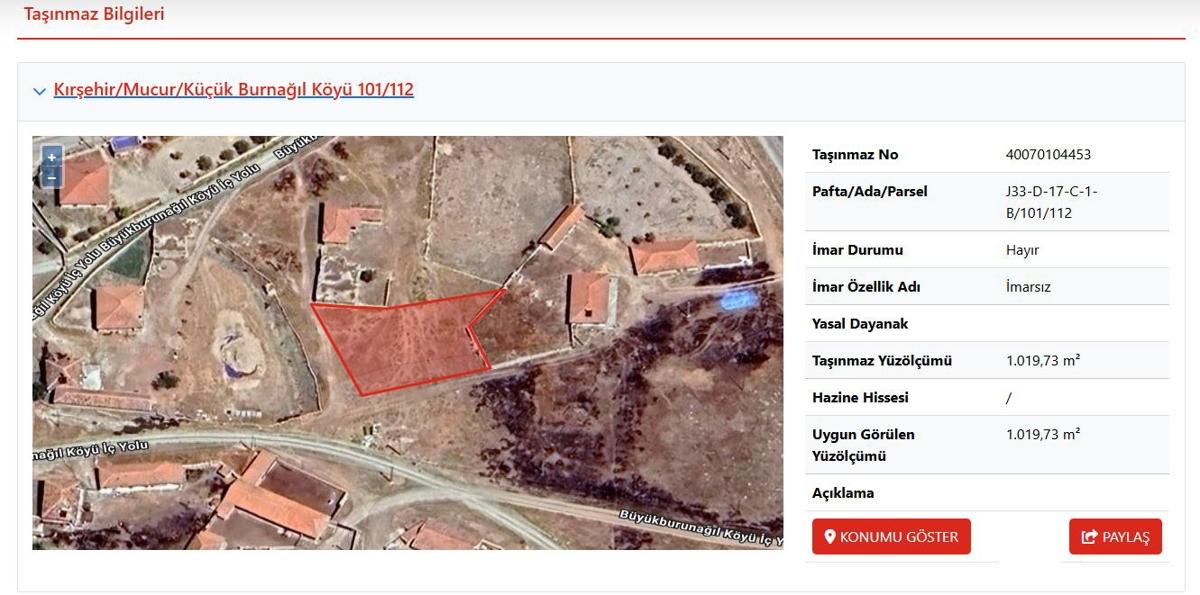Zoom out the map with minus button

click(52, 177)
